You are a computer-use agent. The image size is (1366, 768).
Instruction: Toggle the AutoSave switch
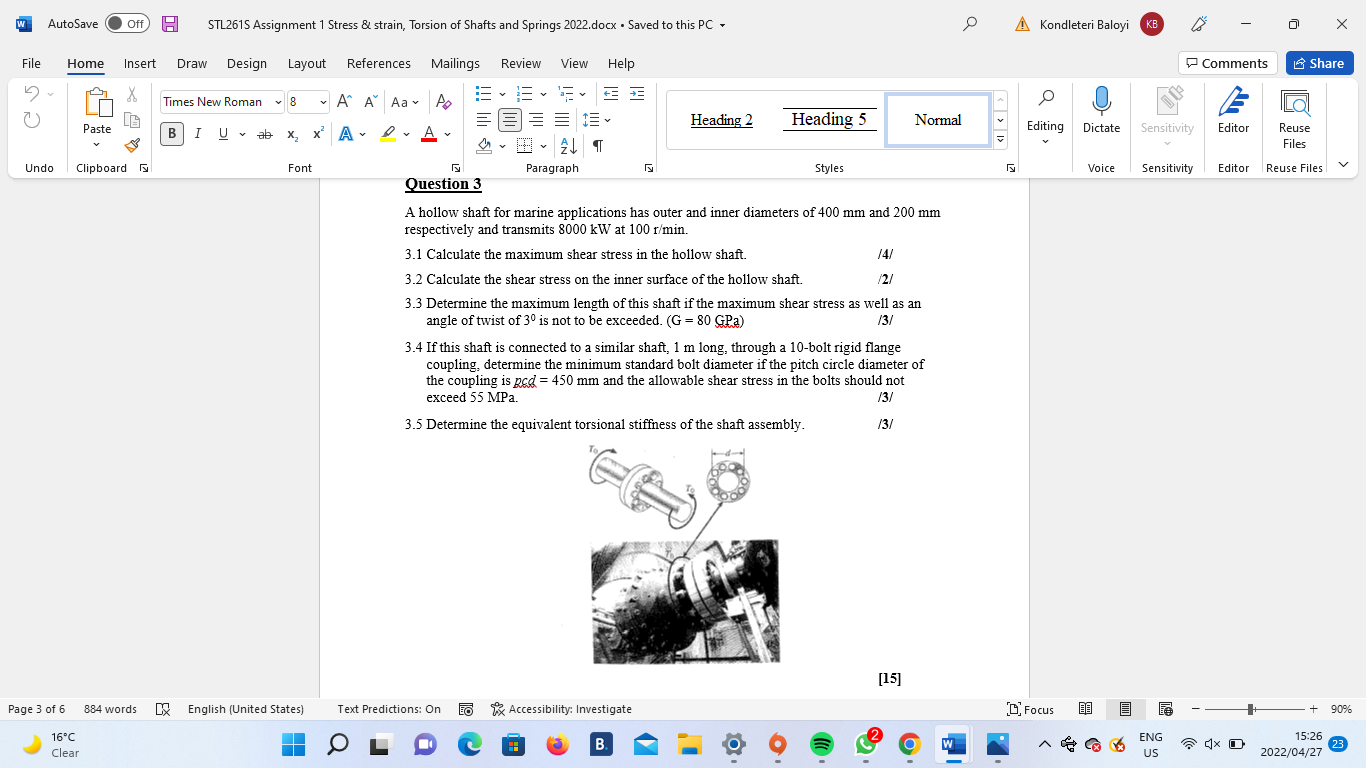pyautogui.click(x=126, y=24)
